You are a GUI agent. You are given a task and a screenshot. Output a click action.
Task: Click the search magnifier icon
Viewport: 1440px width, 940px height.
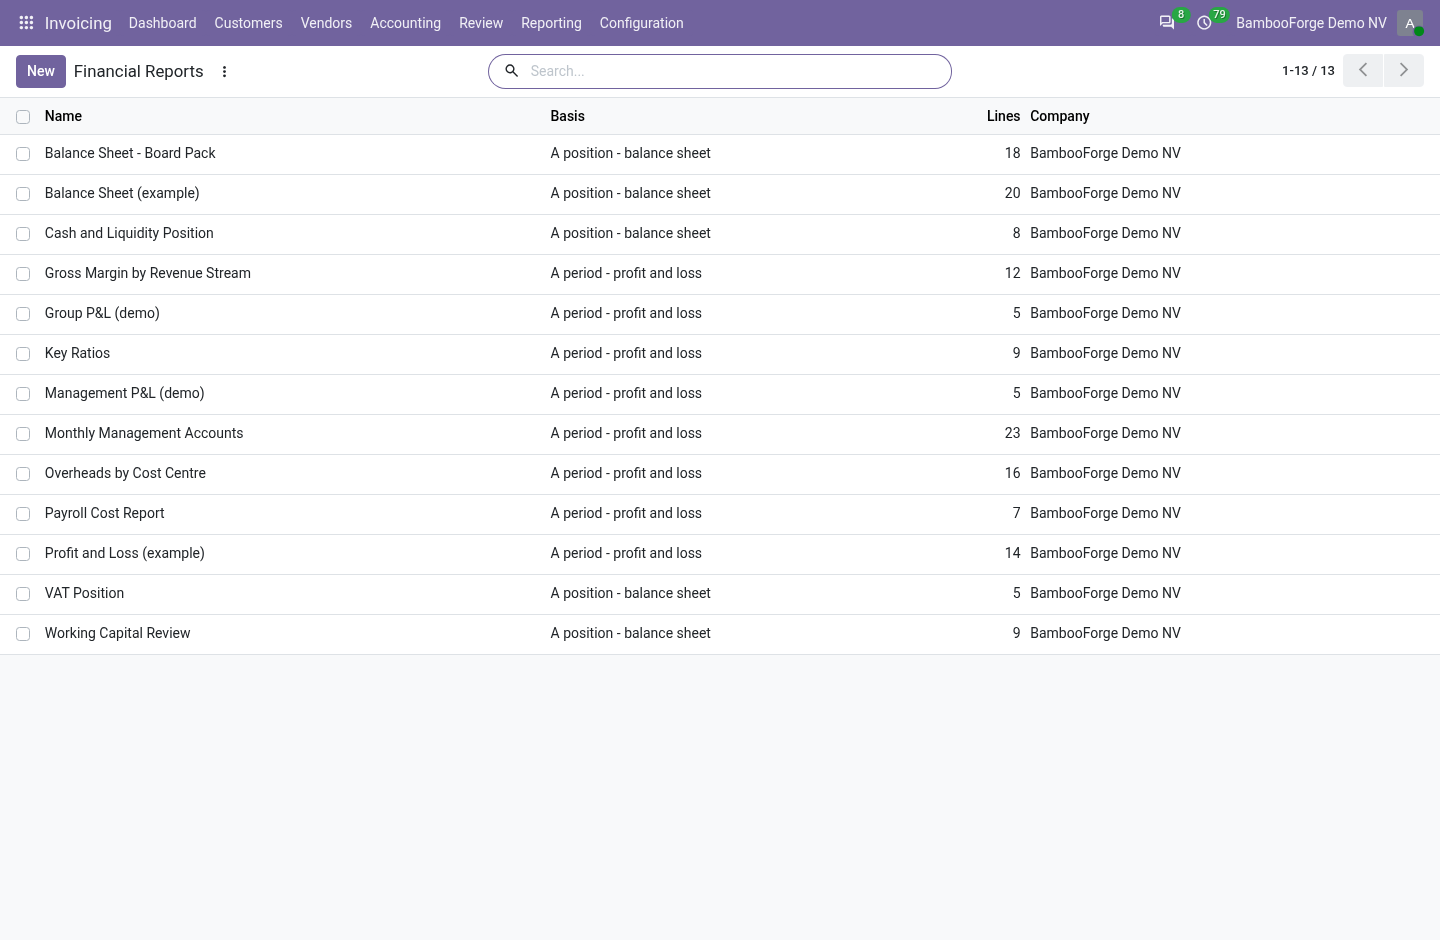[x=511, y=71]
